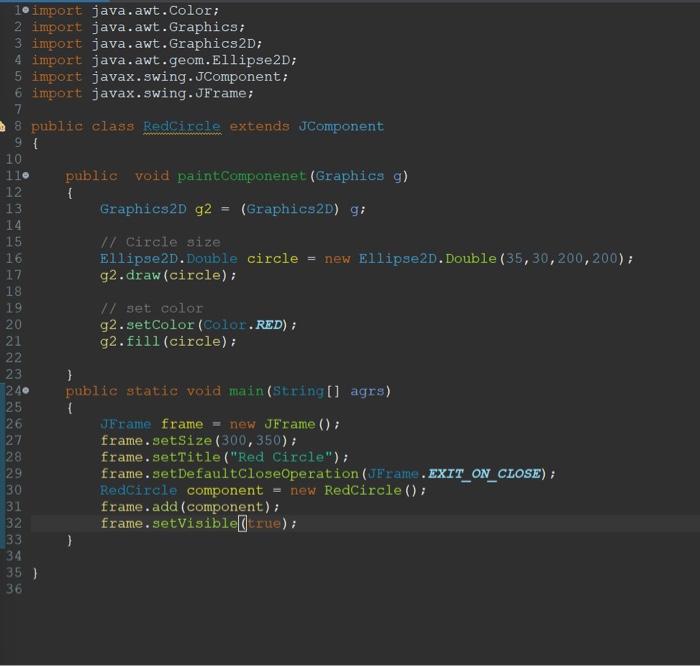
Task: Click the main method name on line 24
Action: pyautogui.click(x=246, y=391)
